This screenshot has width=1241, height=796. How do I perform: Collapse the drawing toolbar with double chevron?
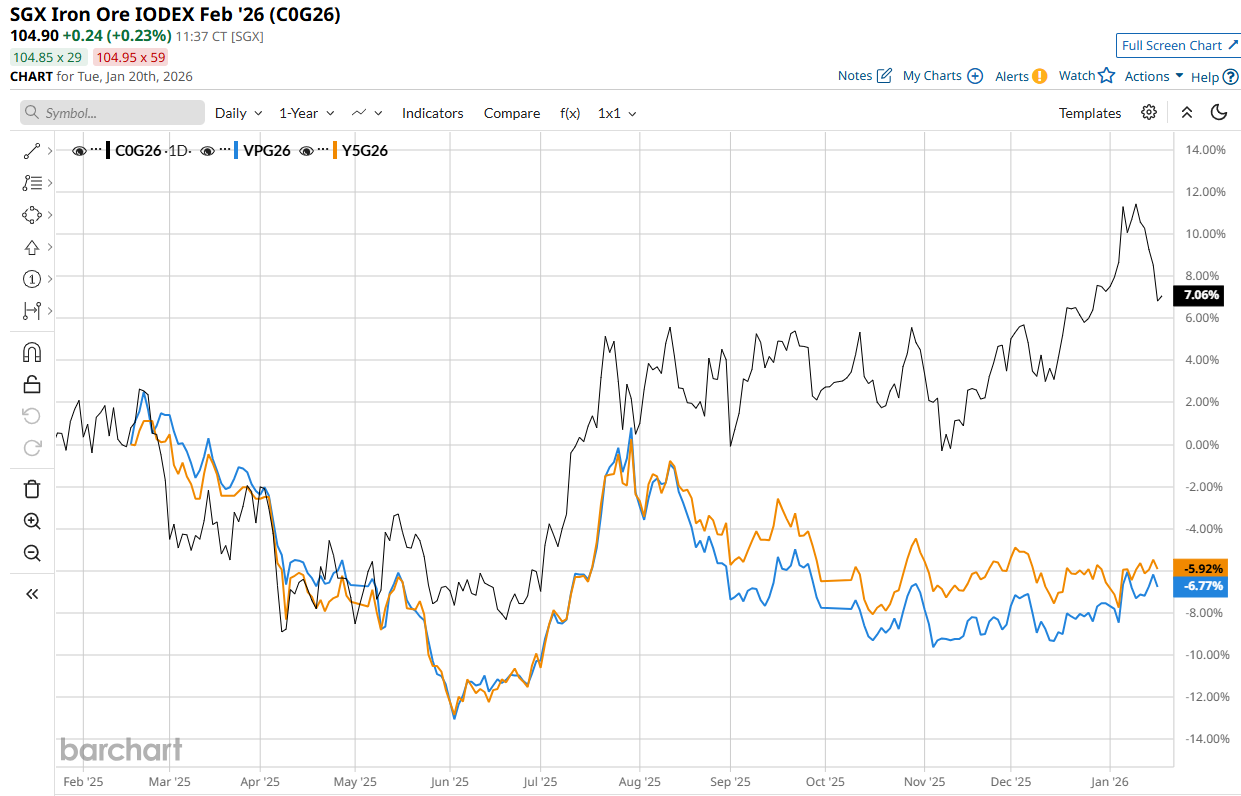(32, 594)
